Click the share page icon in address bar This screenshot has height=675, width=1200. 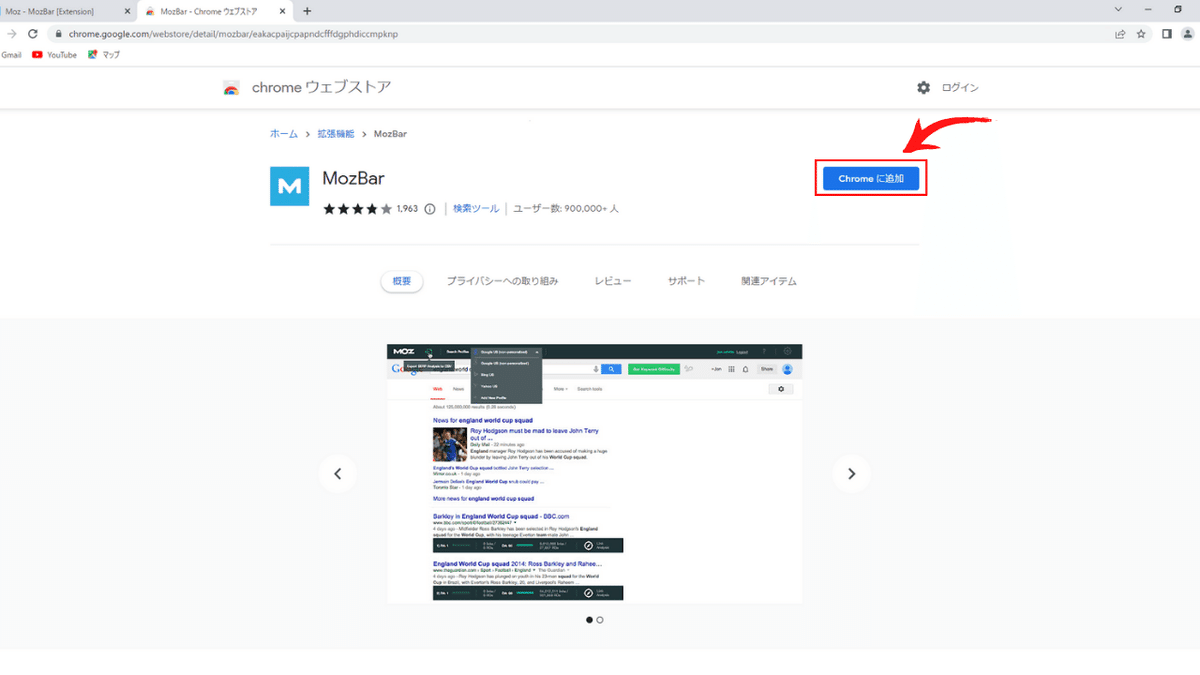1120,33
